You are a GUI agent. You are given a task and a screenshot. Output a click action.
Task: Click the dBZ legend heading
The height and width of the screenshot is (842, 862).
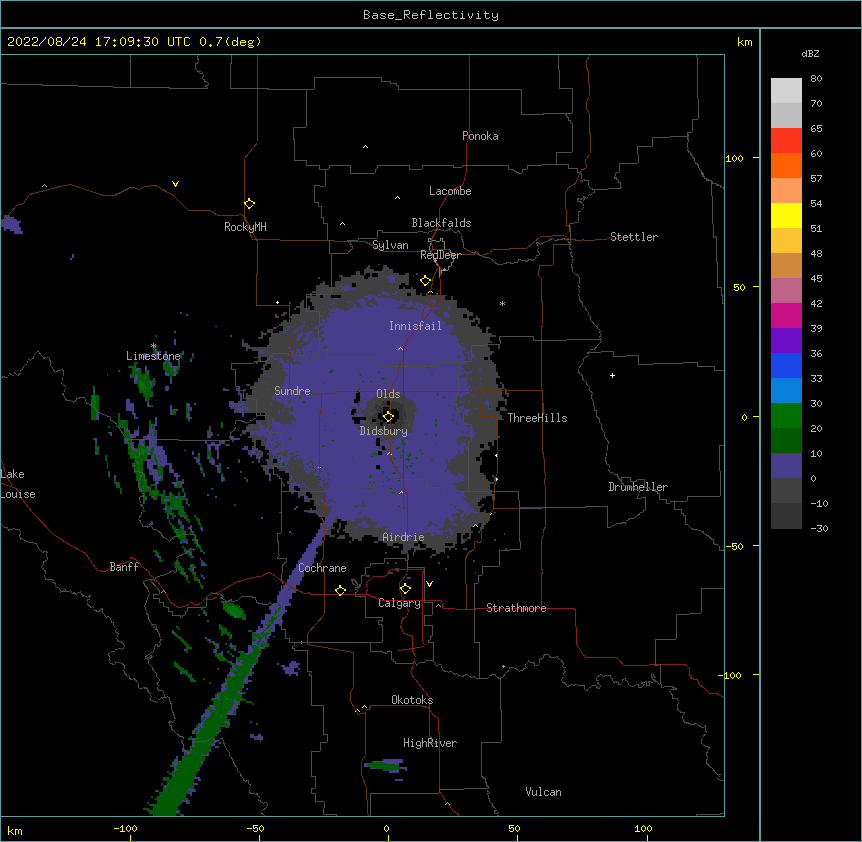click(810, 53)
